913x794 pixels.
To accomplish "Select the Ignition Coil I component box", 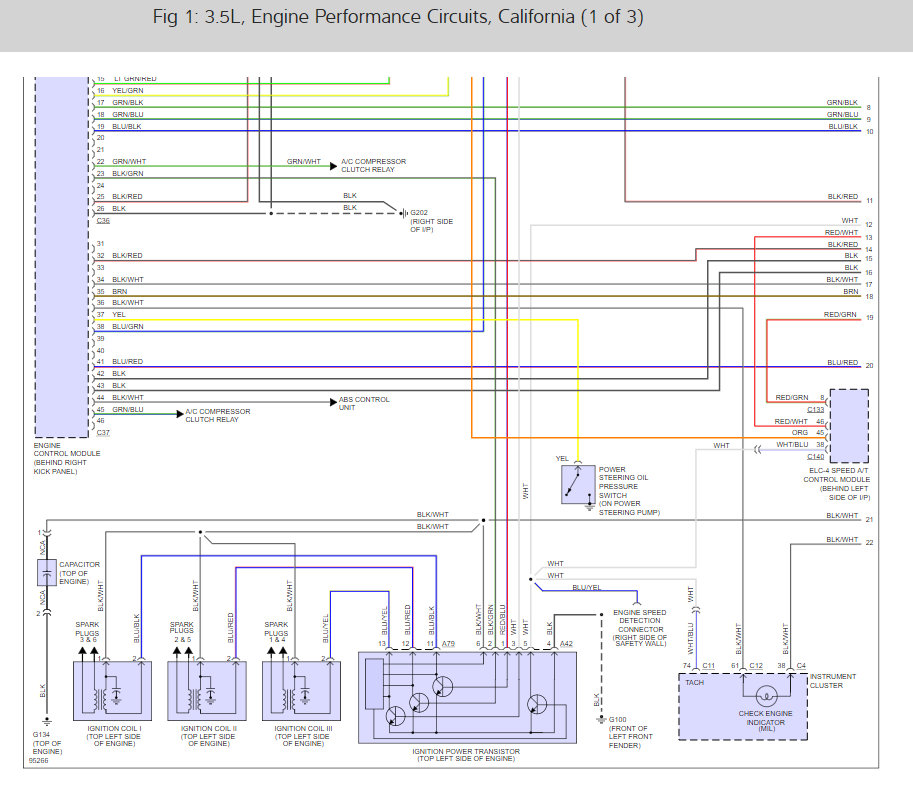I will coord(112,690).
